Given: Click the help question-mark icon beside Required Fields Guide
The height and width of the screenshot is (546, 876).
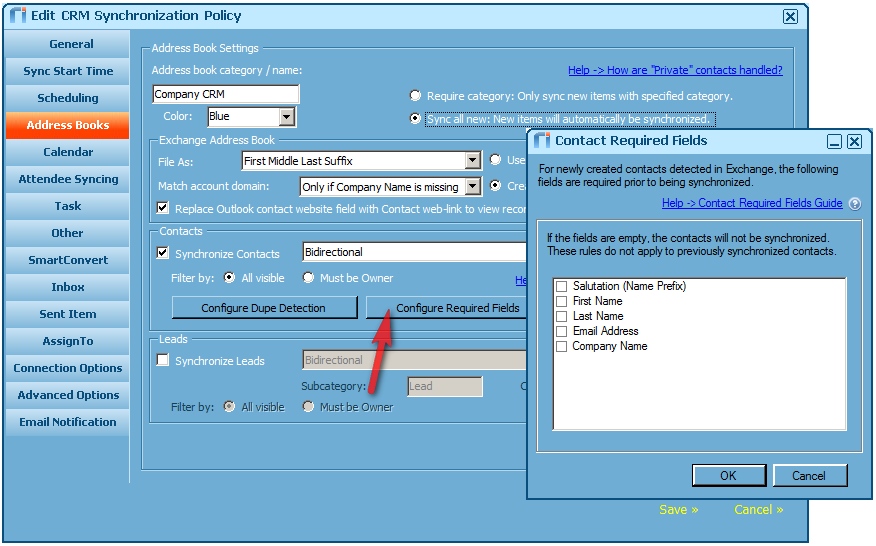Looking at the screenshot, I should (x=854, y=204).
